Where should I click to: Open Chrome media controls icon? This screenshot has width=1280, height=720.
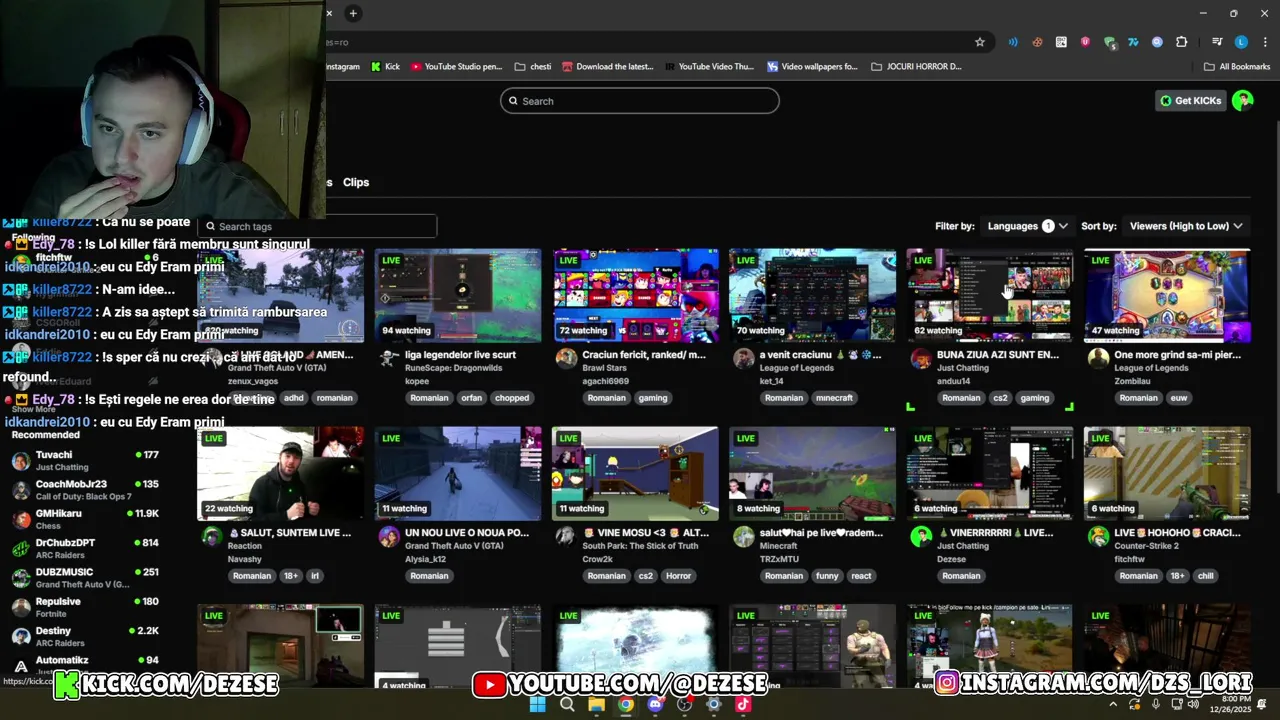(x=1217, y=42)
